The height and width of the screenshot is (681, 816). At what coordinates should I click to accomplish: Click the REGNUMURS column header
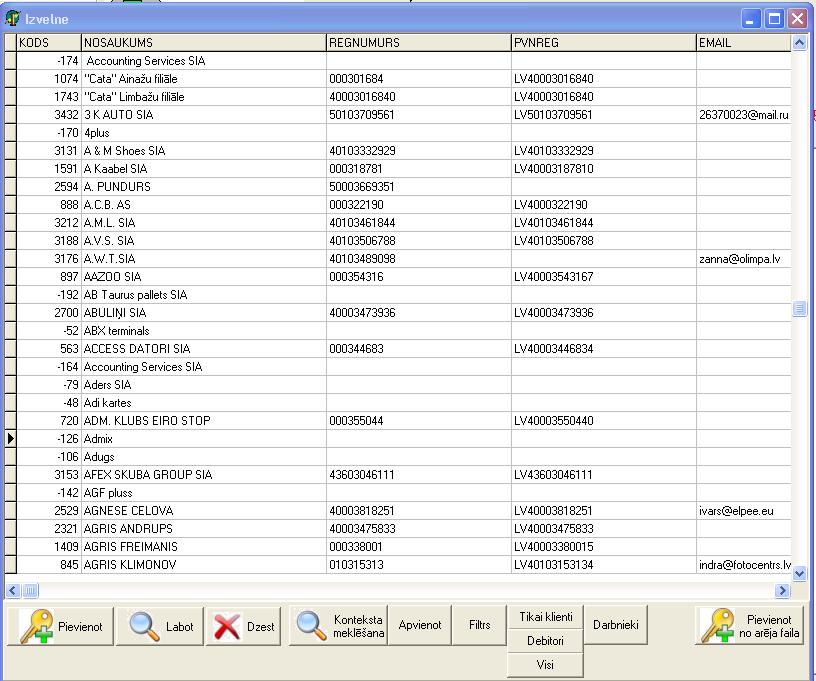pos(418,43)
